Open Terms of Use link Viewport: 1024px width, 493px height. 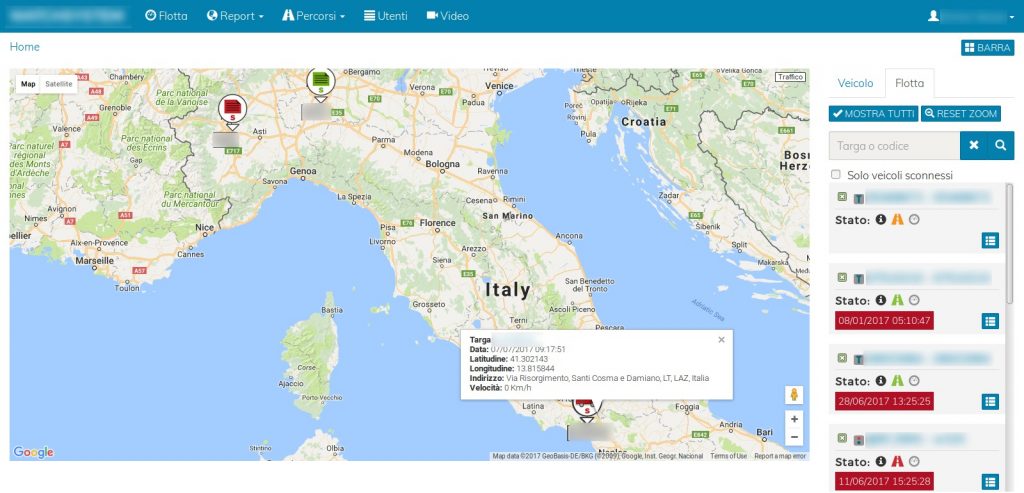click(728, 456)
